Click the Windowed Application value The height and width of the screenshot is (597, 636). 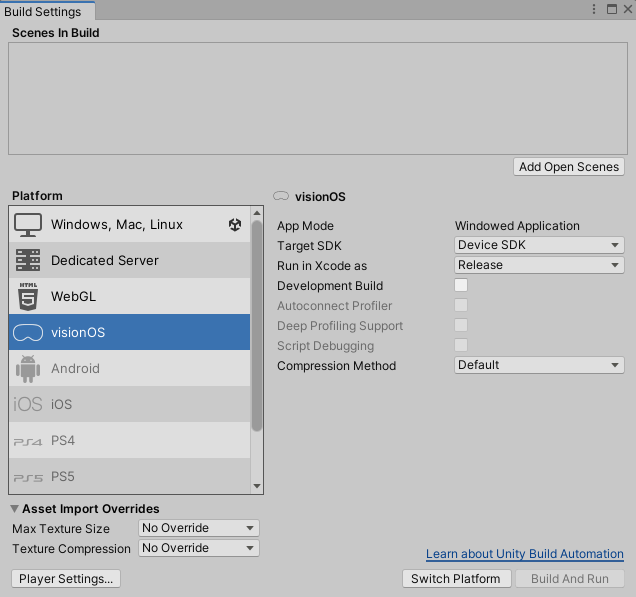[517, 225]
